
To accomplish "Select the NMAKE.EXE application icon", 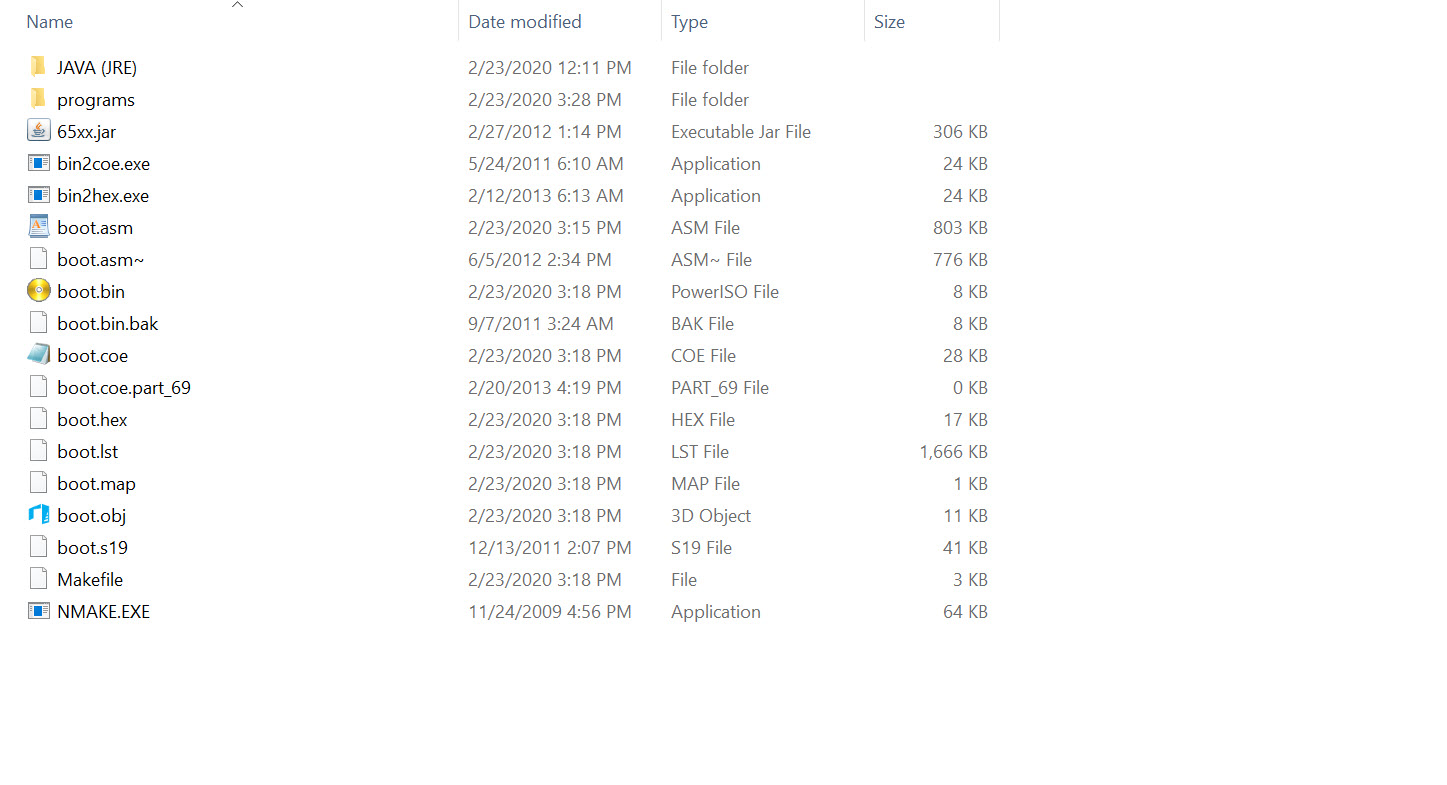I will tap(39, 611).
